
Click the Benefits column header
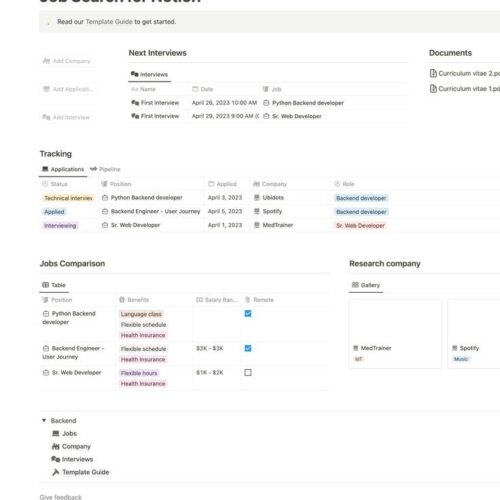134,300
